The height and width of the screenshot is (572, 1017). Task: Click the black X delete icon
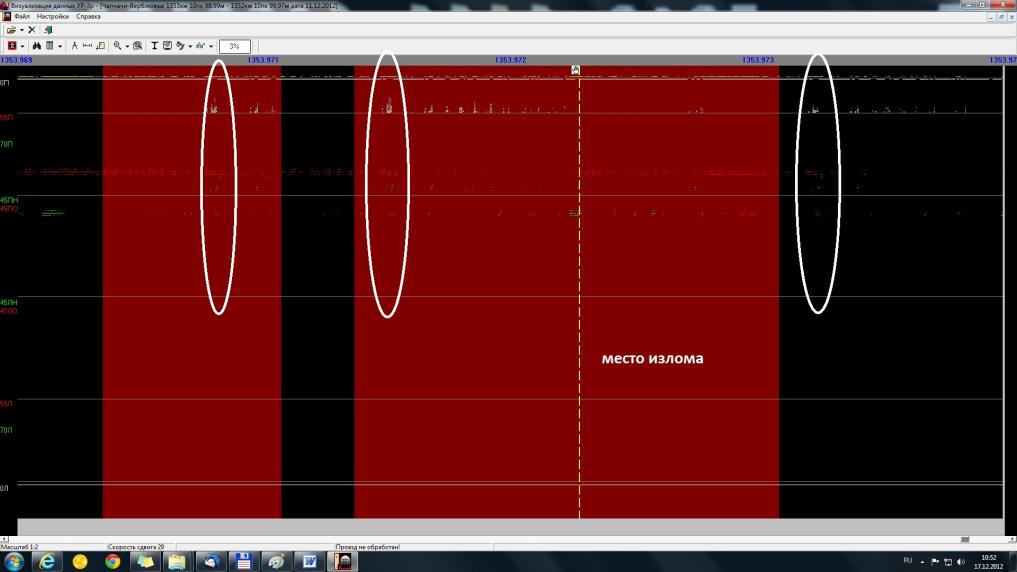point(32,30)
